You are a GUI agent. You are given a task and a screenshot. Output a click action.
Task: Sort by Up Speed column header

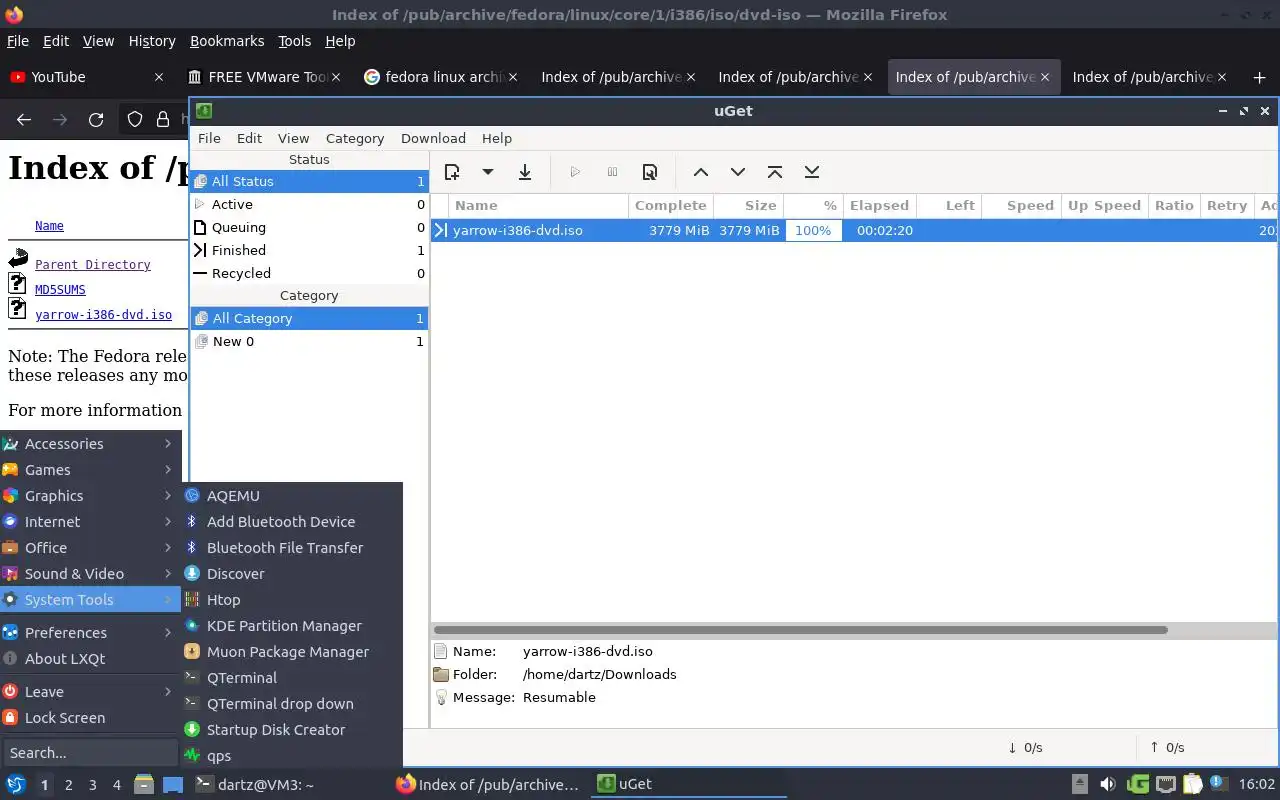point(1104,205)
